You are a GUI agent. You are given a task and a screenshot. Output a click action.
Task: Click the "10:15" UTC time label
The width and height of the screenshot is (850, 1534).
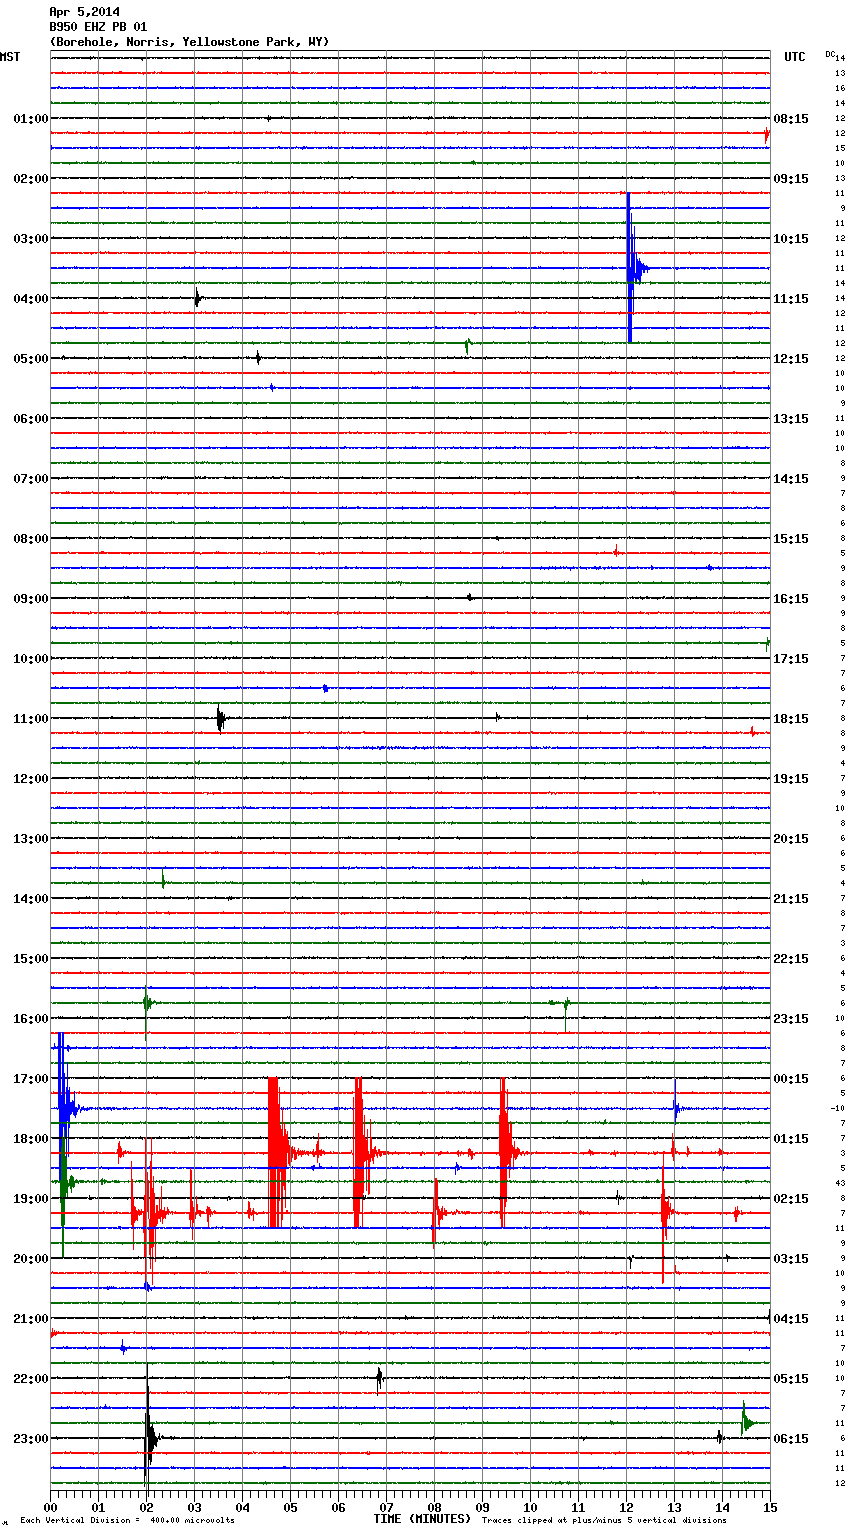[x=791, y=239]
